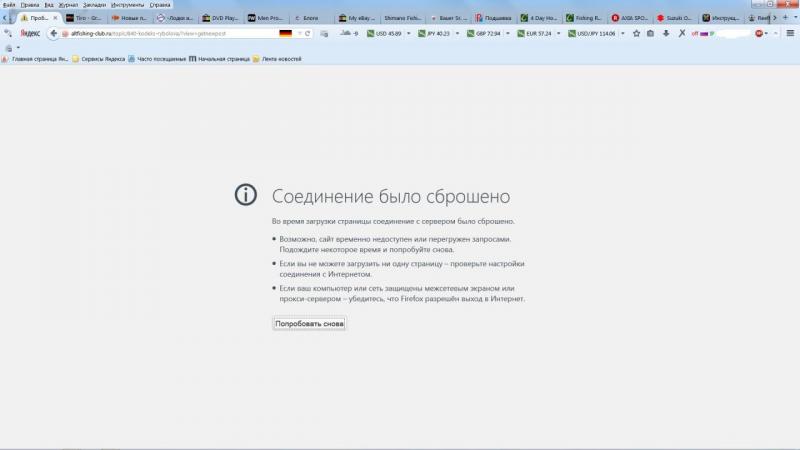
Task: Click the USD 45.89 currency rate
Action: [384, 33]
